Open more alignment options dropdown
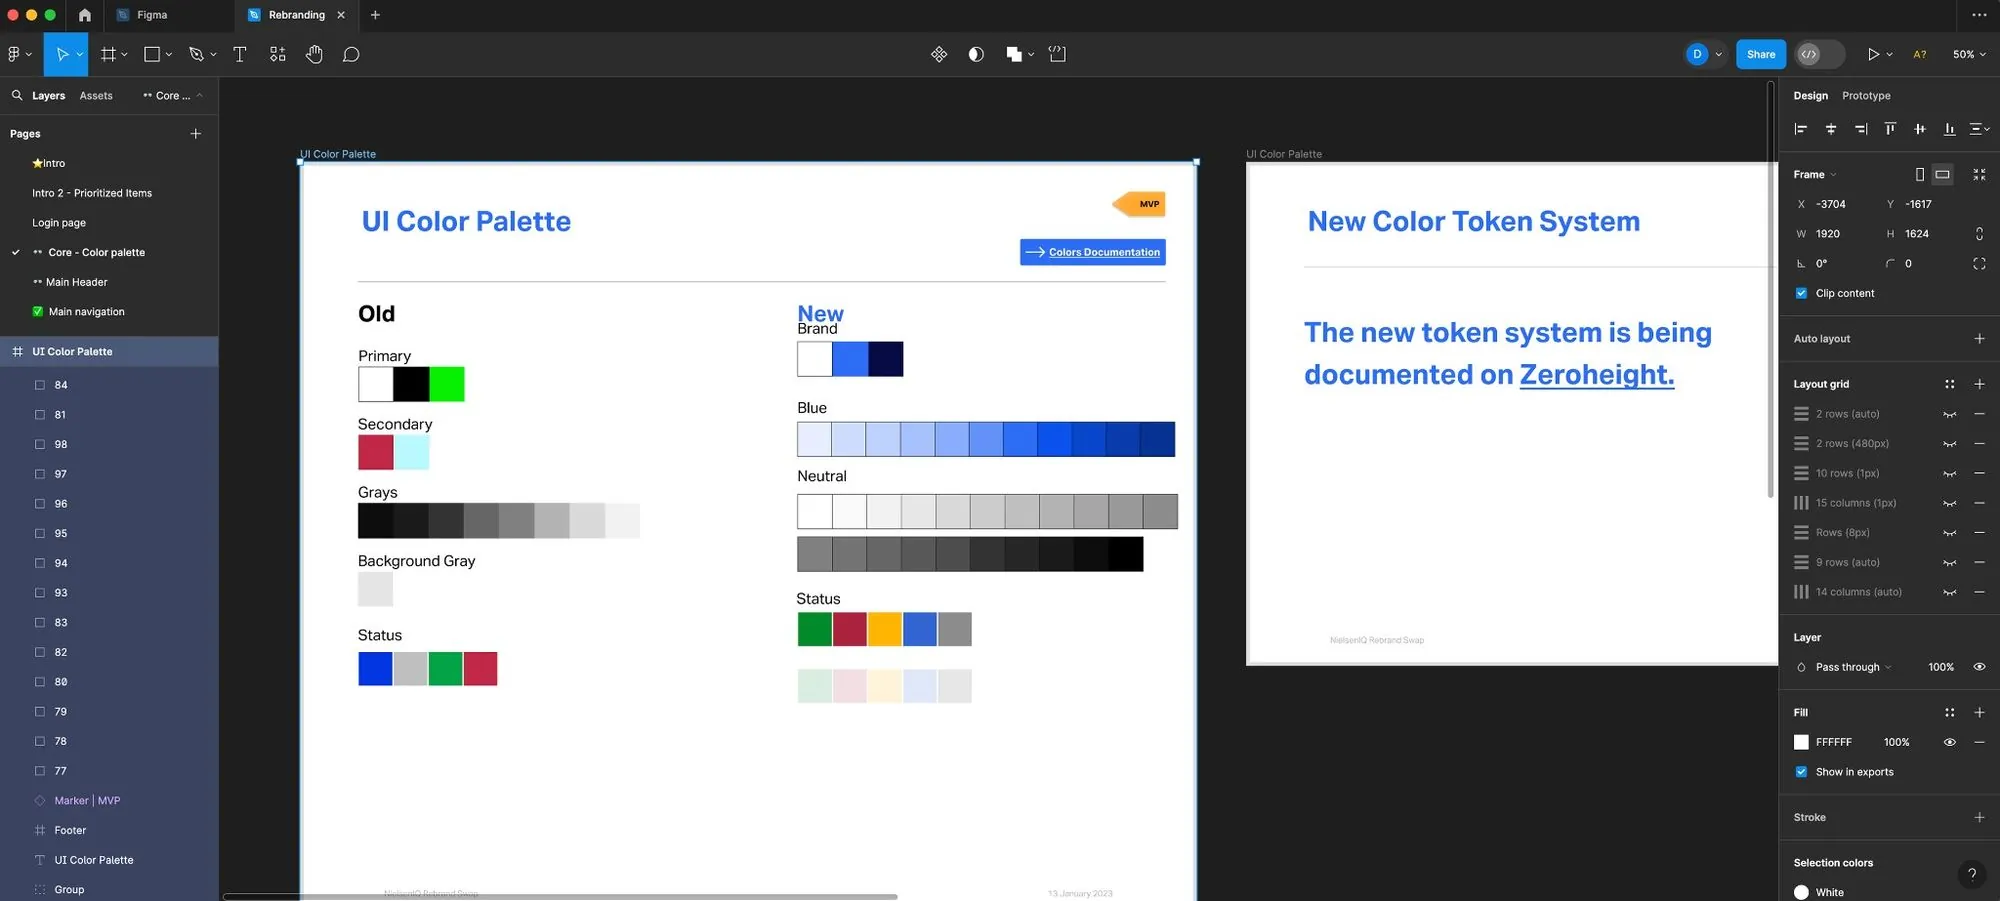Screen dimensions: 2000x901 pyautogui.click(x=1979, y=128)
